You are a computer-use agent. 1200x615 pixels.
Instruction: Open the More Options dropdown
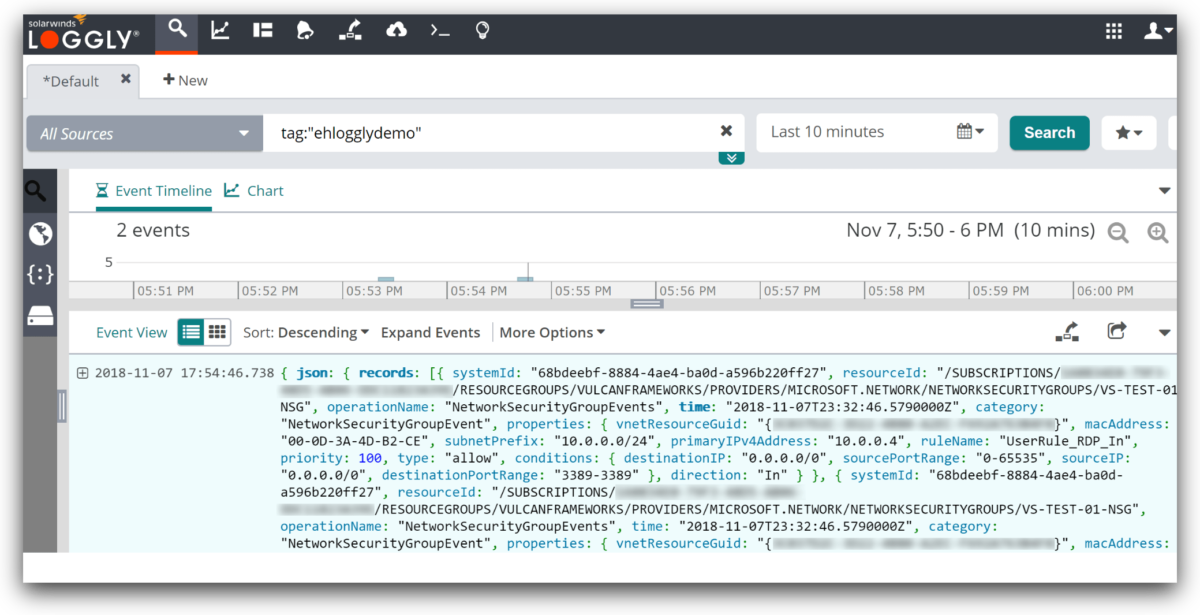551,332
